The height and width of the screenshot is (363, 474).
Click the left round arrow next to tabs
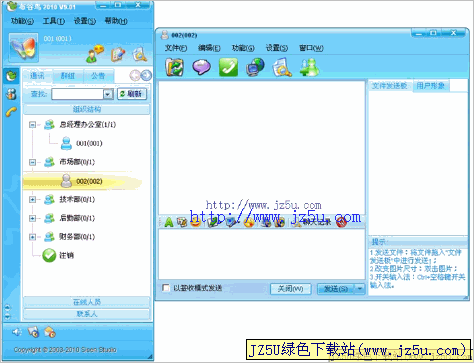[x=135, y=76]
